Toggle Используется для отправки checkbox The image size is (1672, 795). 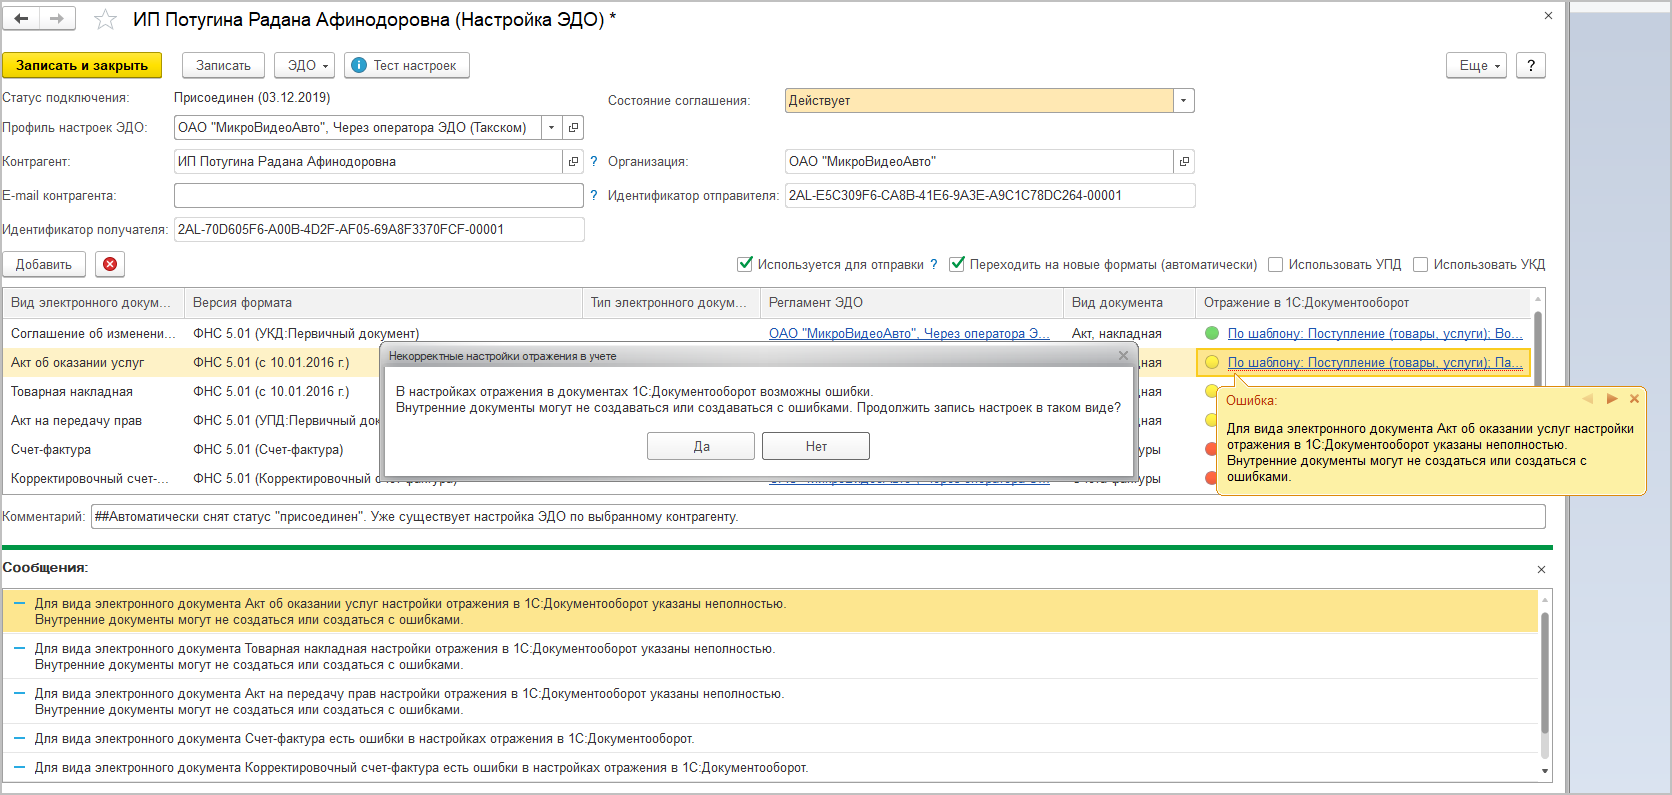[744, 264]
